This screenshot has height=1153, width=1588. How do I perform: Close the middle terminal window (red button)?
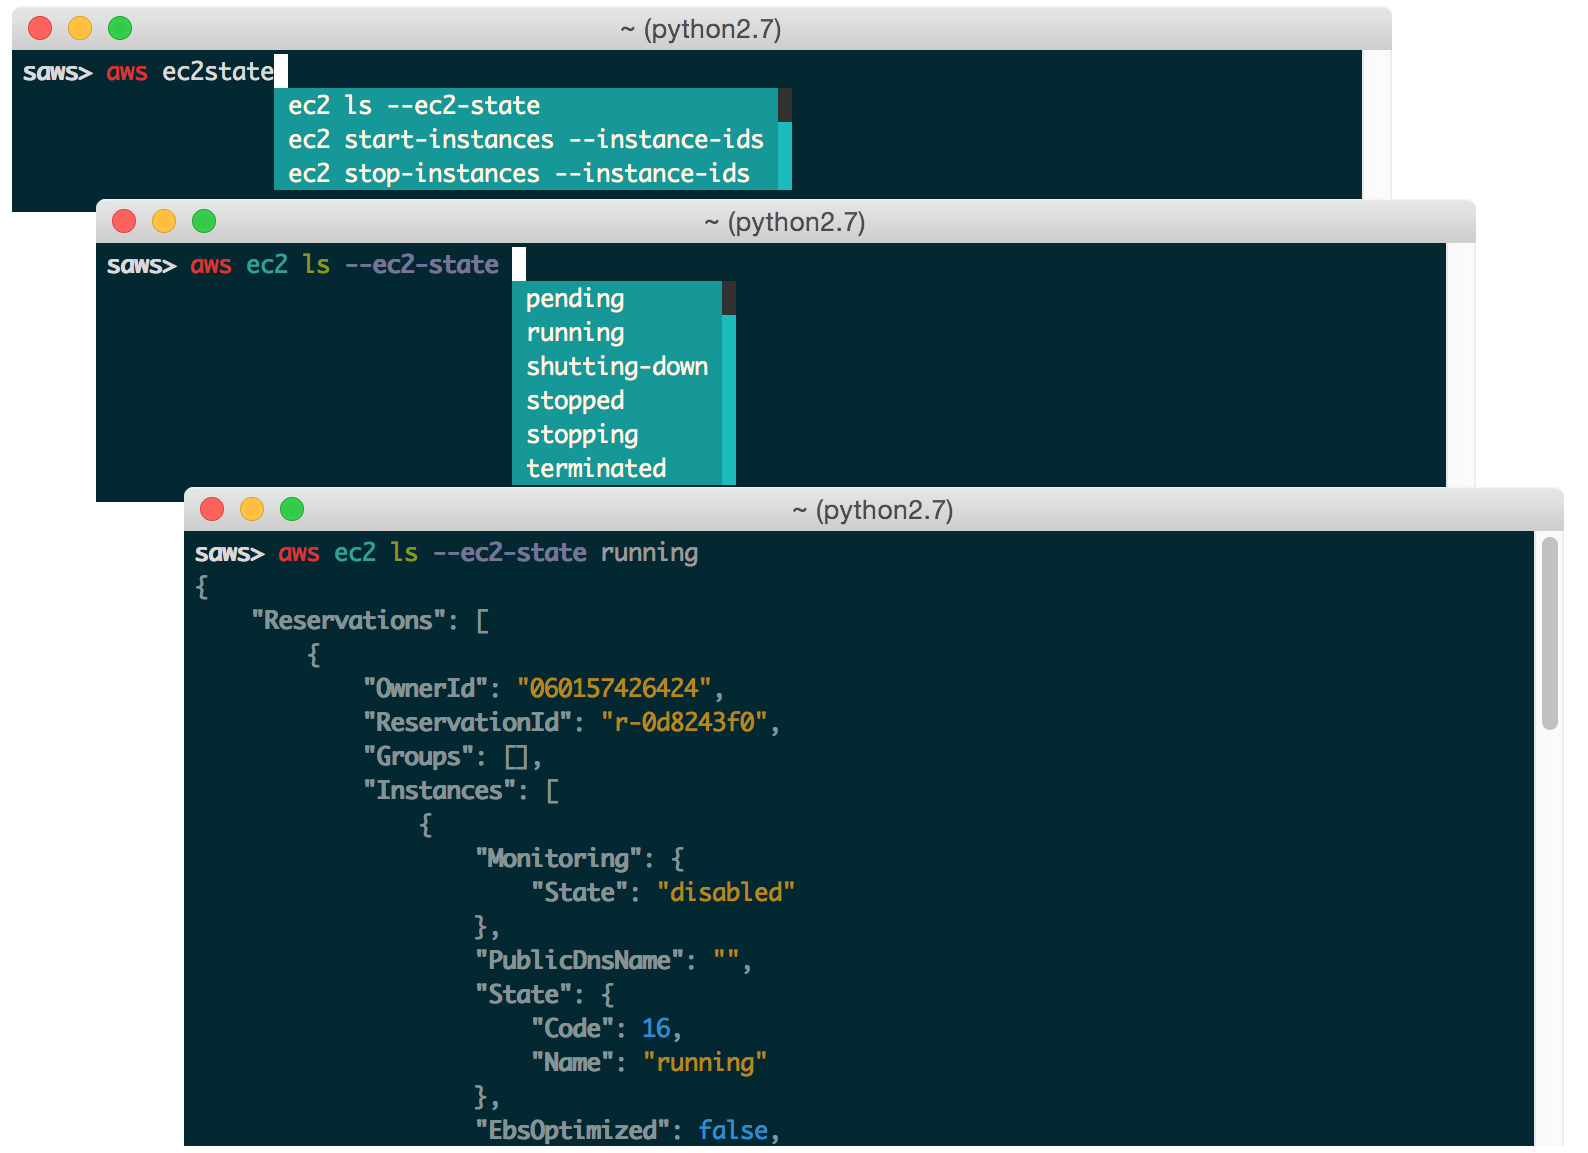[124, 221]
